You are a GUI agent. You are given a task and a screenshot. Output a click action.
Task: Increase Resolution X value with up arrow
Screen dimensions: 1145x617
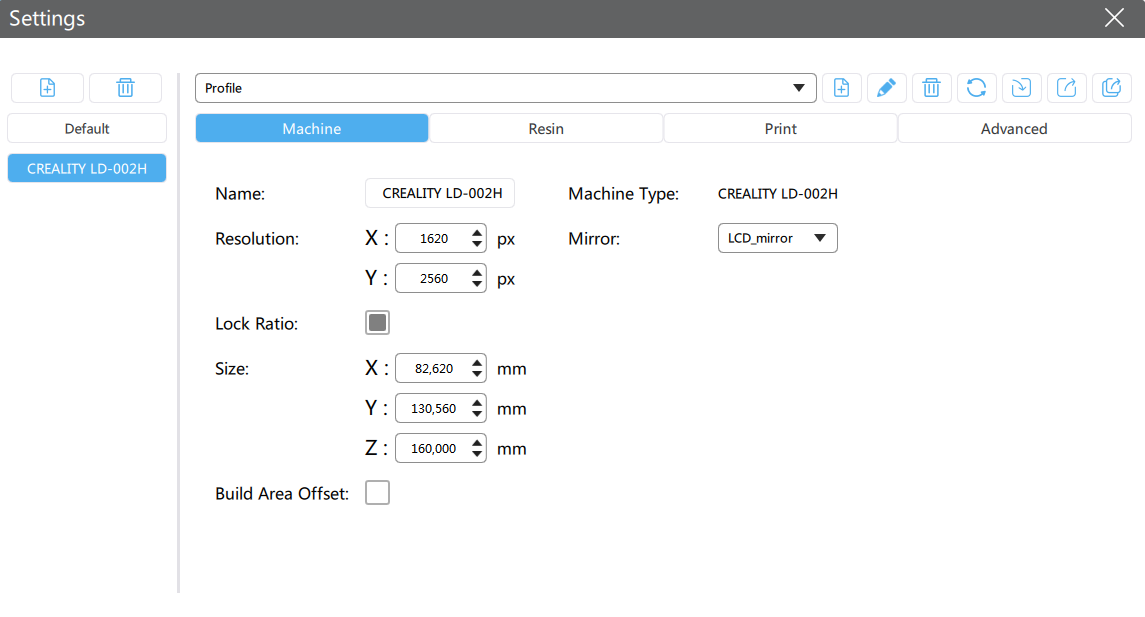click(x=477, y=233)
